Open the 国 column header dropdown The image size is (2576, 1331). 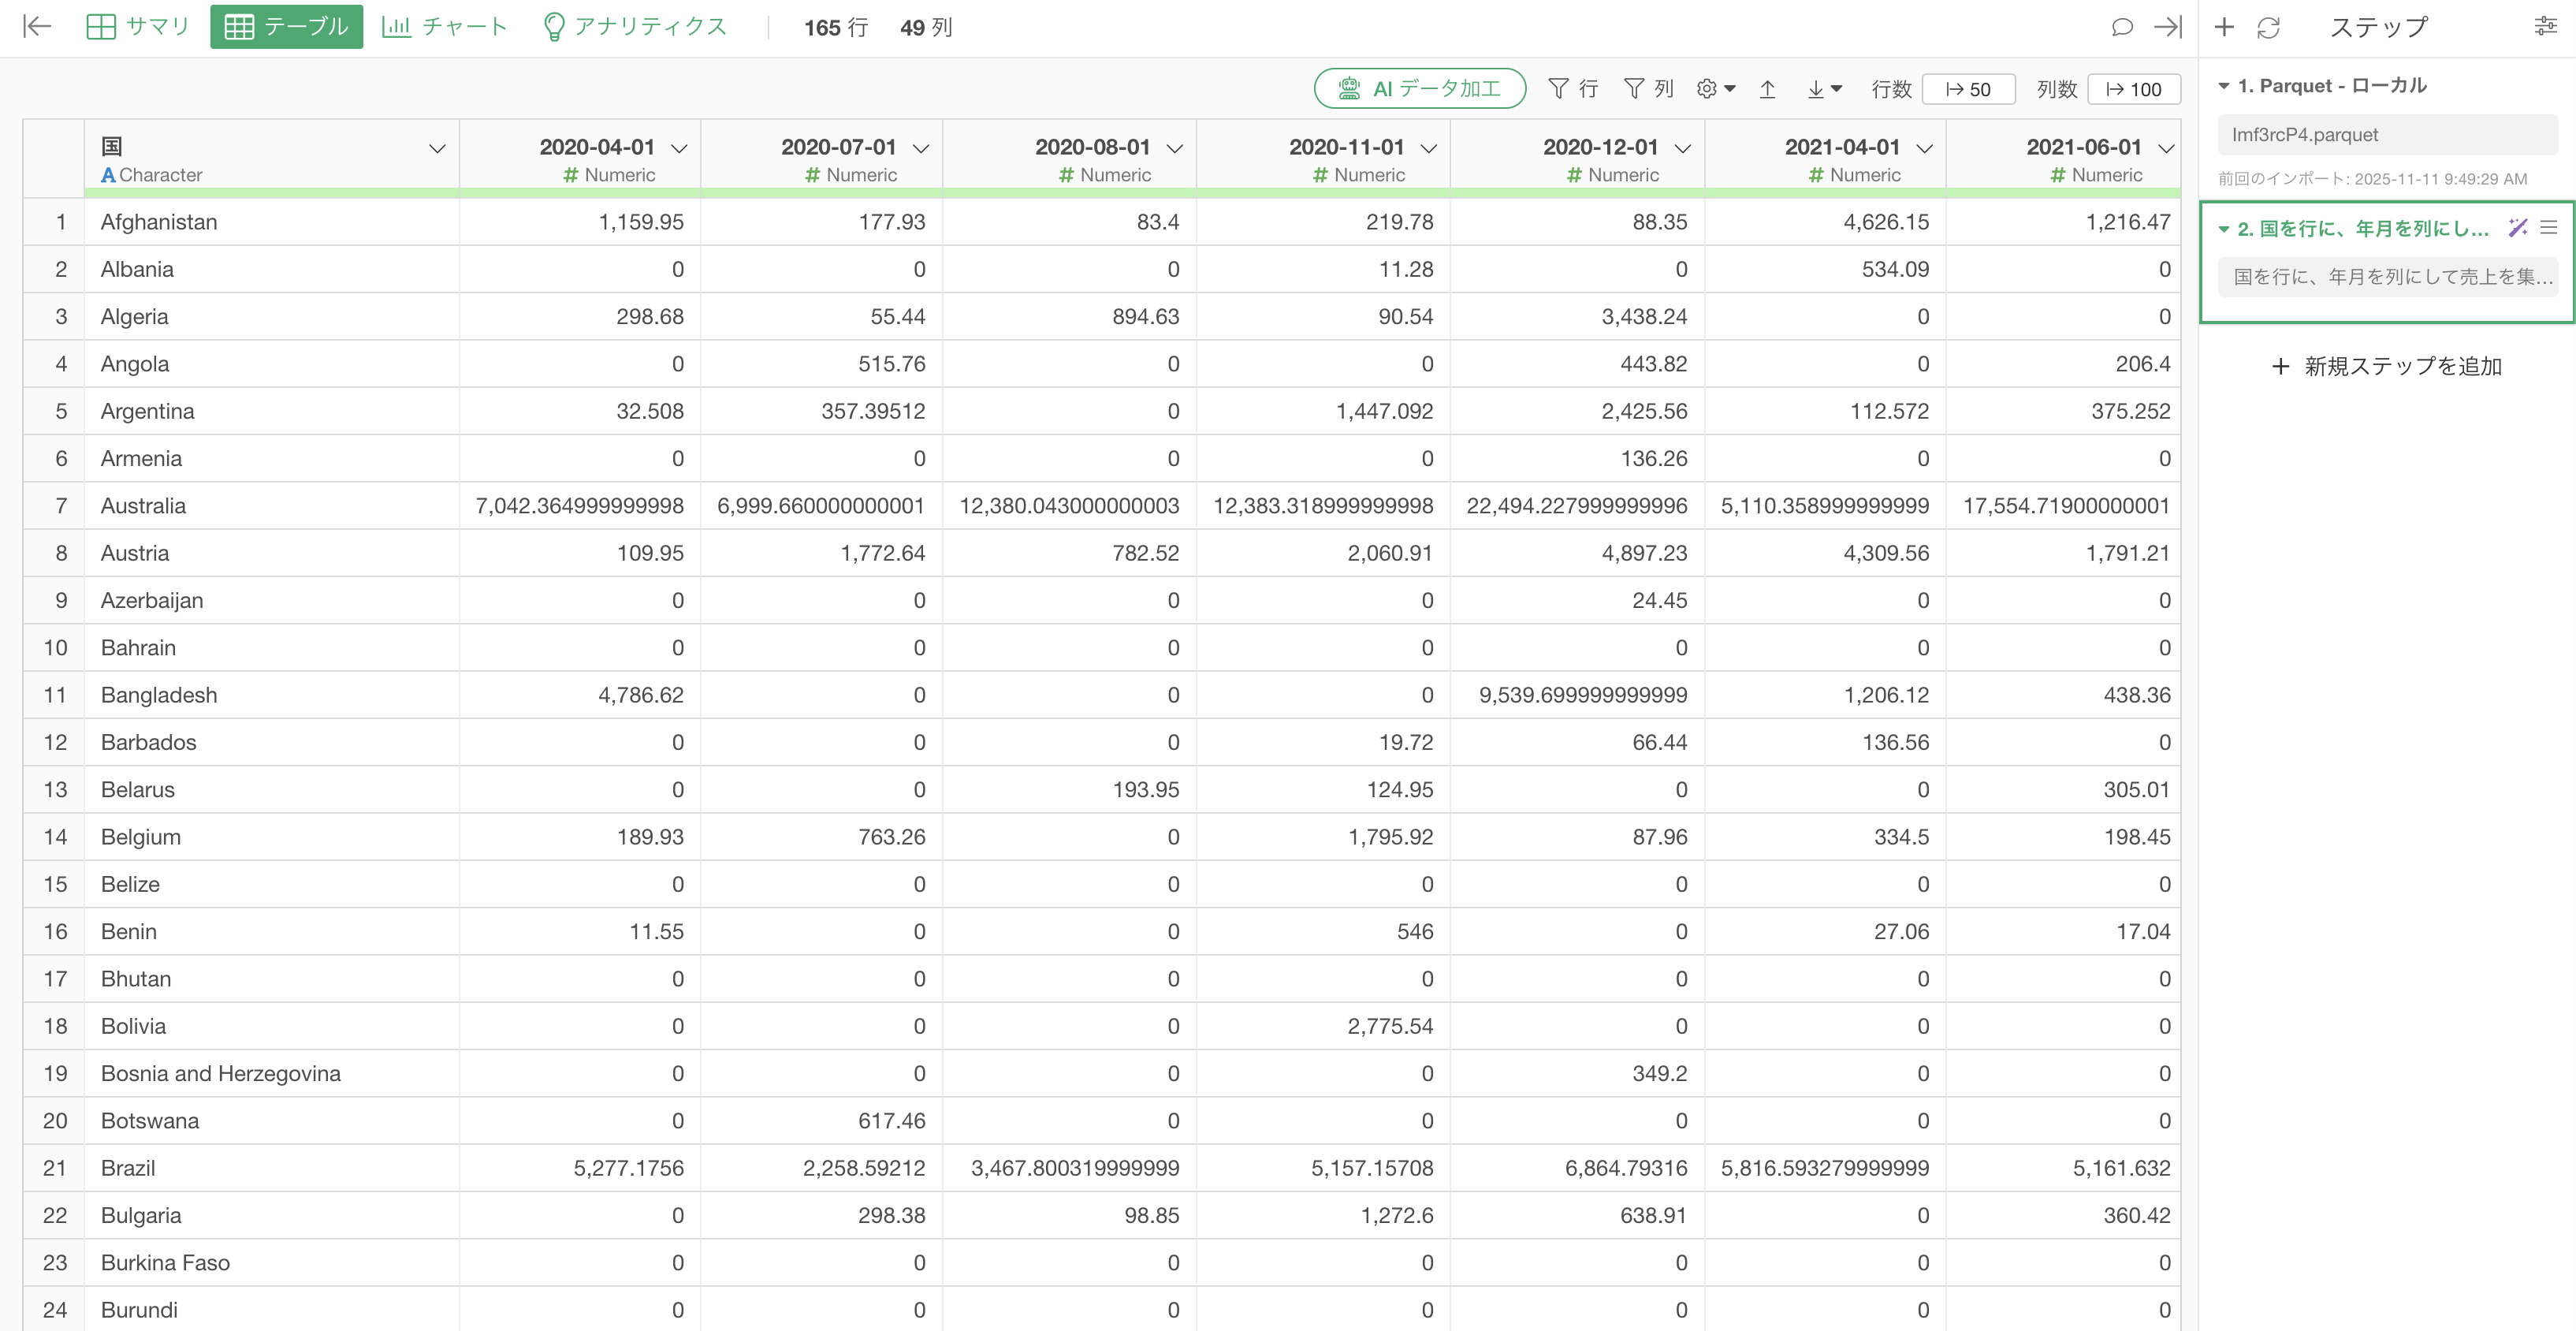click(x=437, y=148)
